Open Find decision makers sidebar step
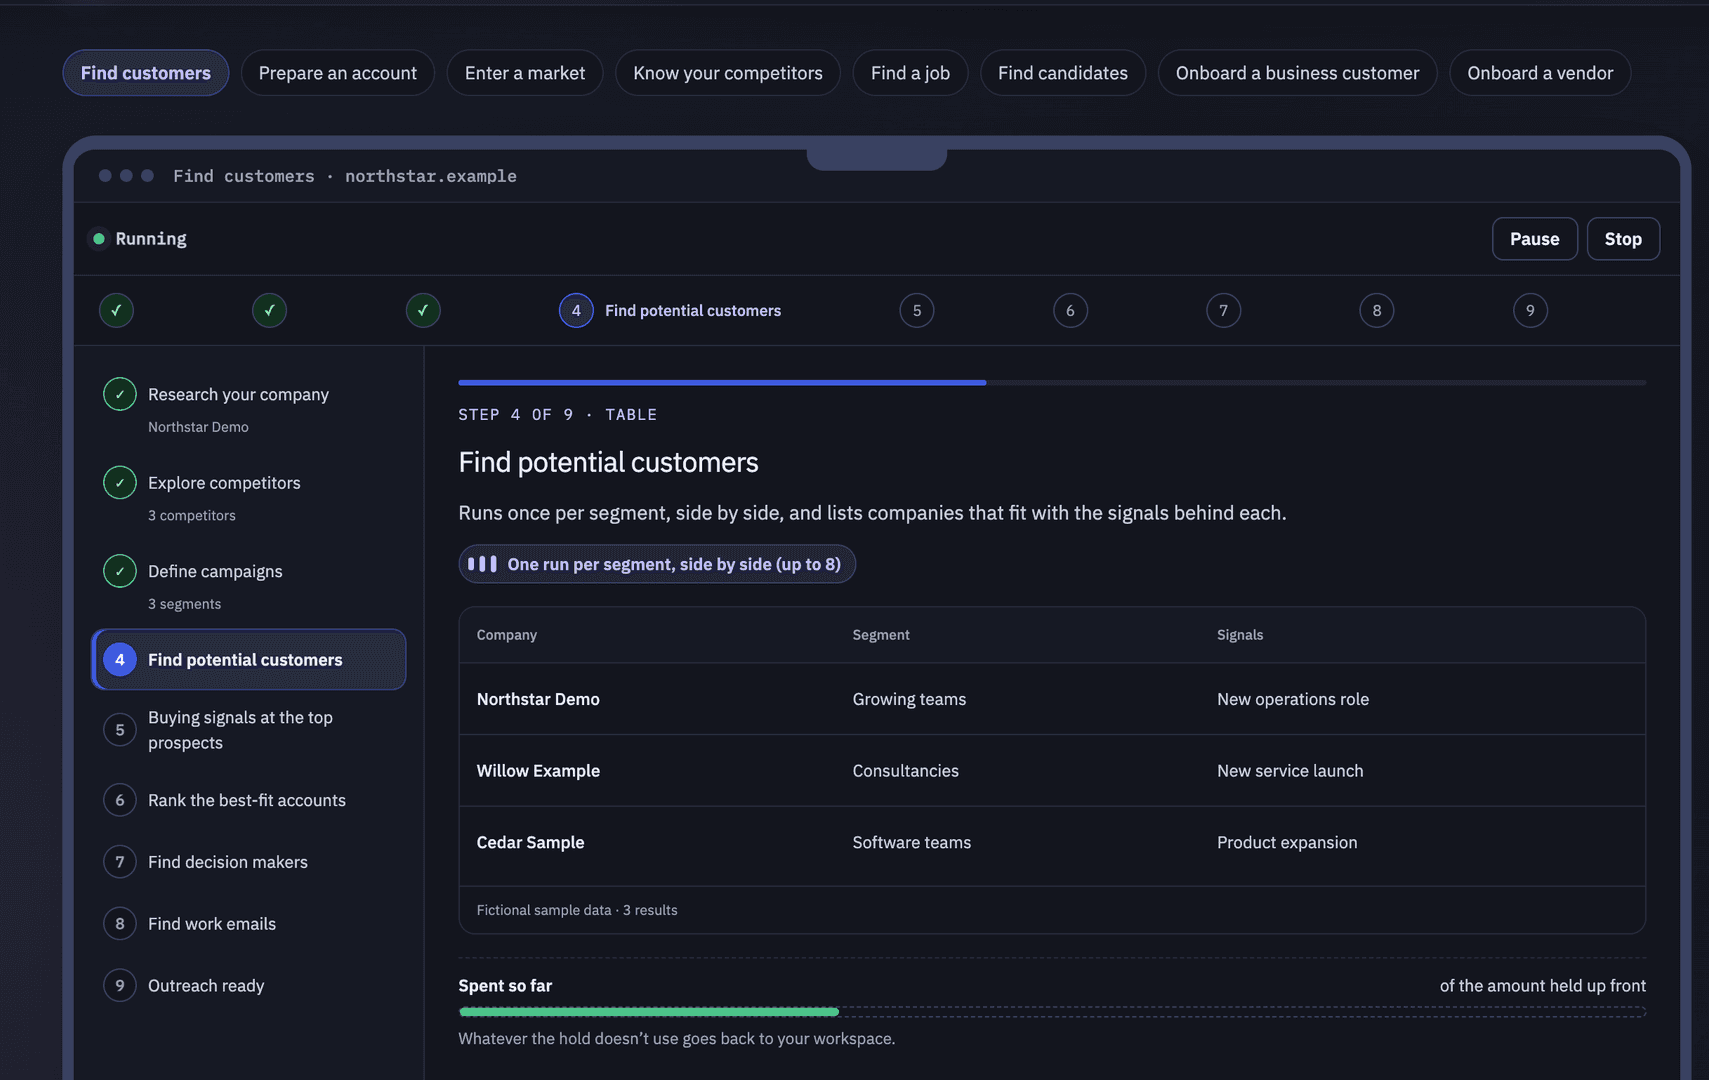 (248, 862)
